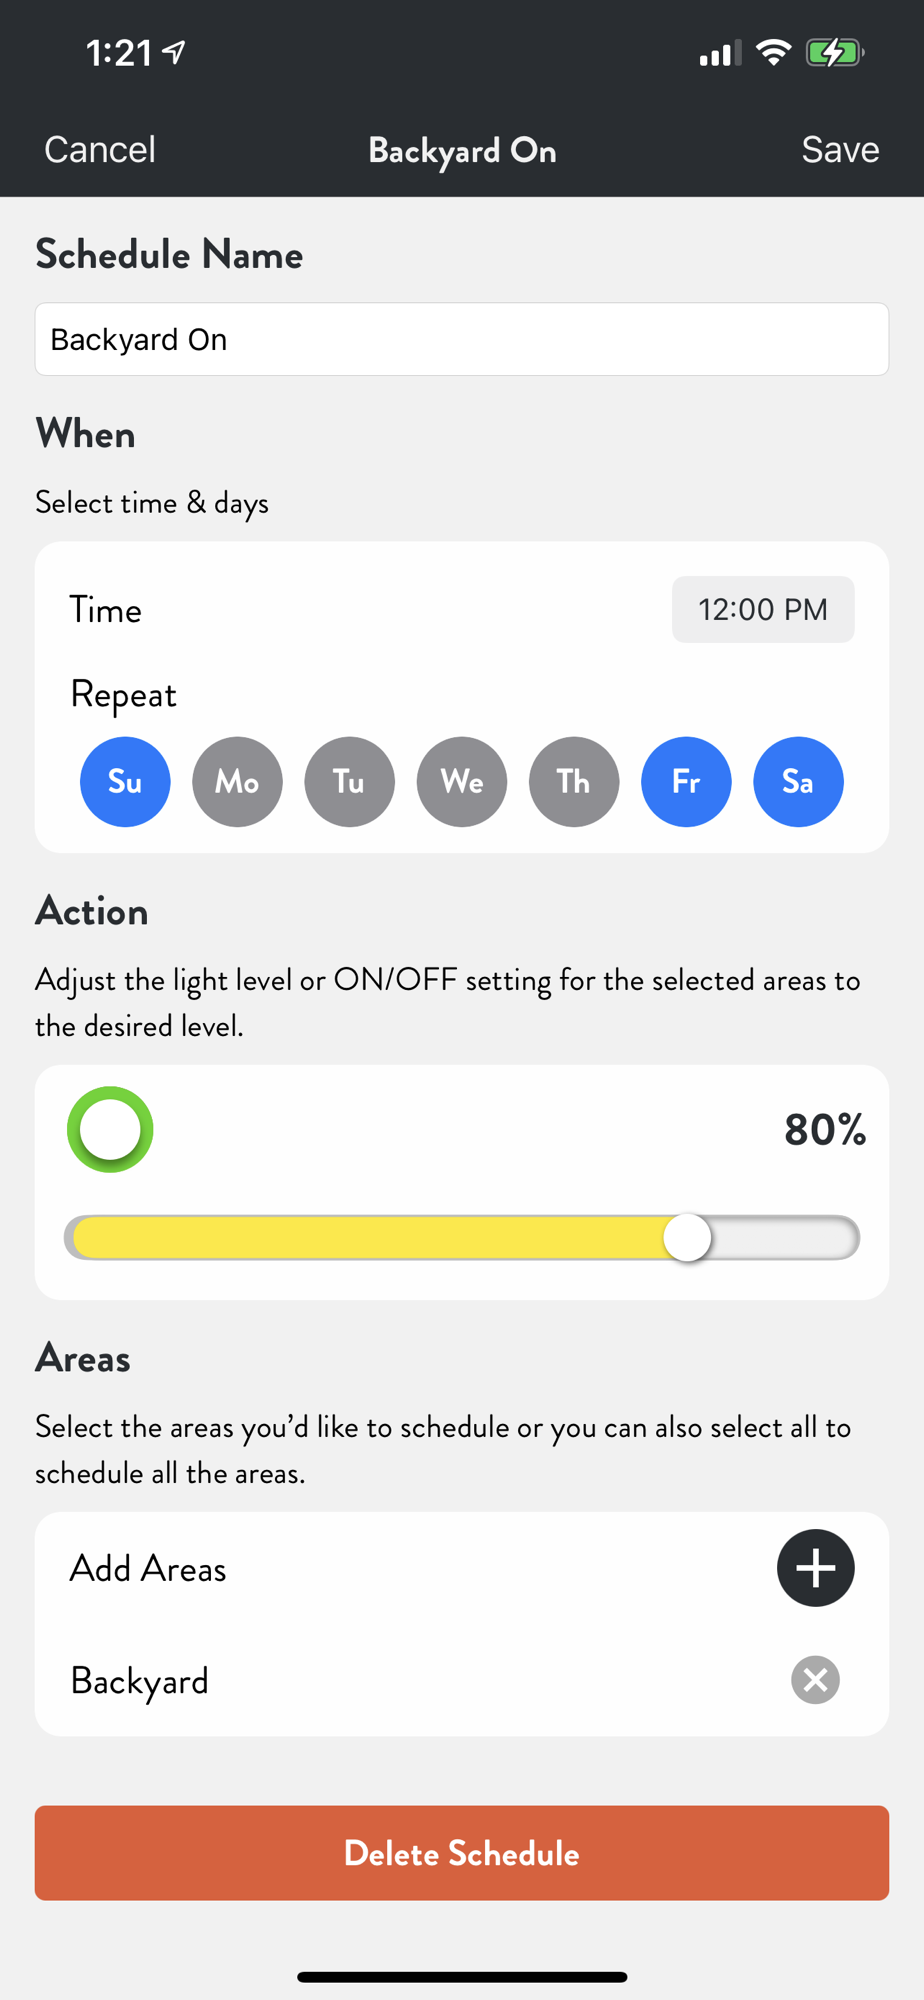This screenshot has width=924, height=2000.
Task: Enable Wednesday repeat day
Action: (462, 781)
